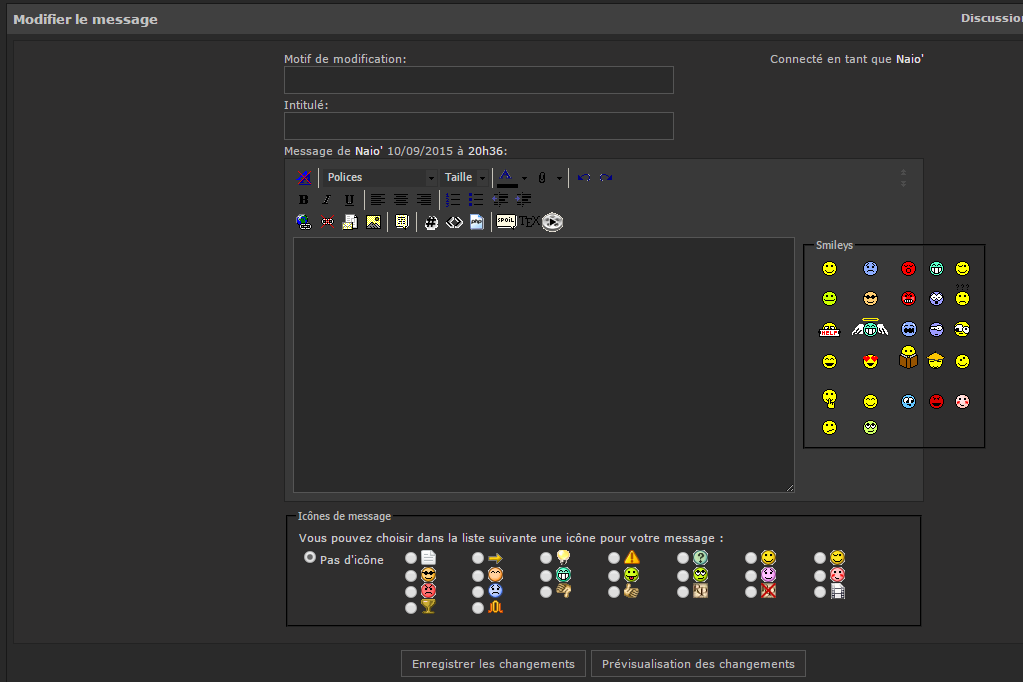Select the thumbs down message icon radio
Screen dimensions: 1023x682
(x=545, y=592)
